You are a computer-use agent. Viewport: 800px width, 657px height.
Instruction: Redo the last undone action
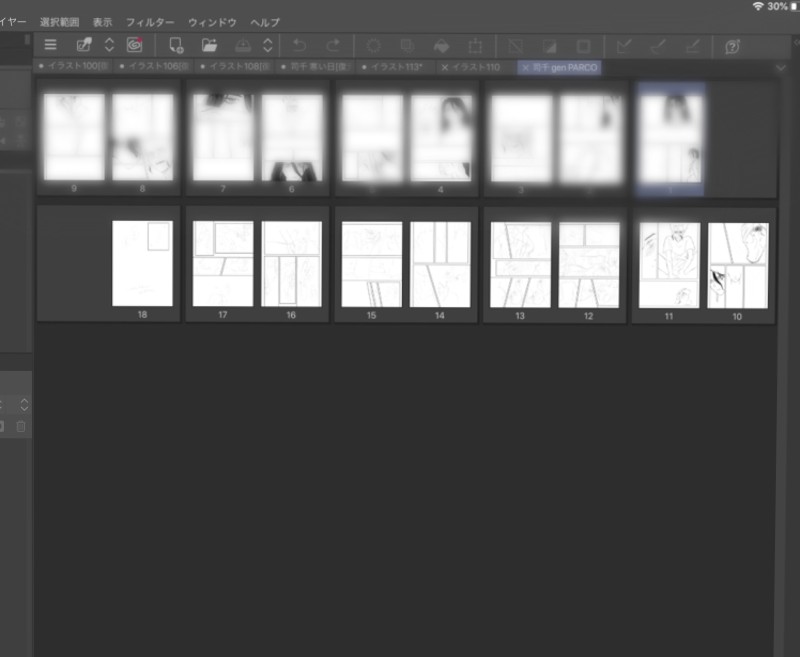[x=333, y=46]
